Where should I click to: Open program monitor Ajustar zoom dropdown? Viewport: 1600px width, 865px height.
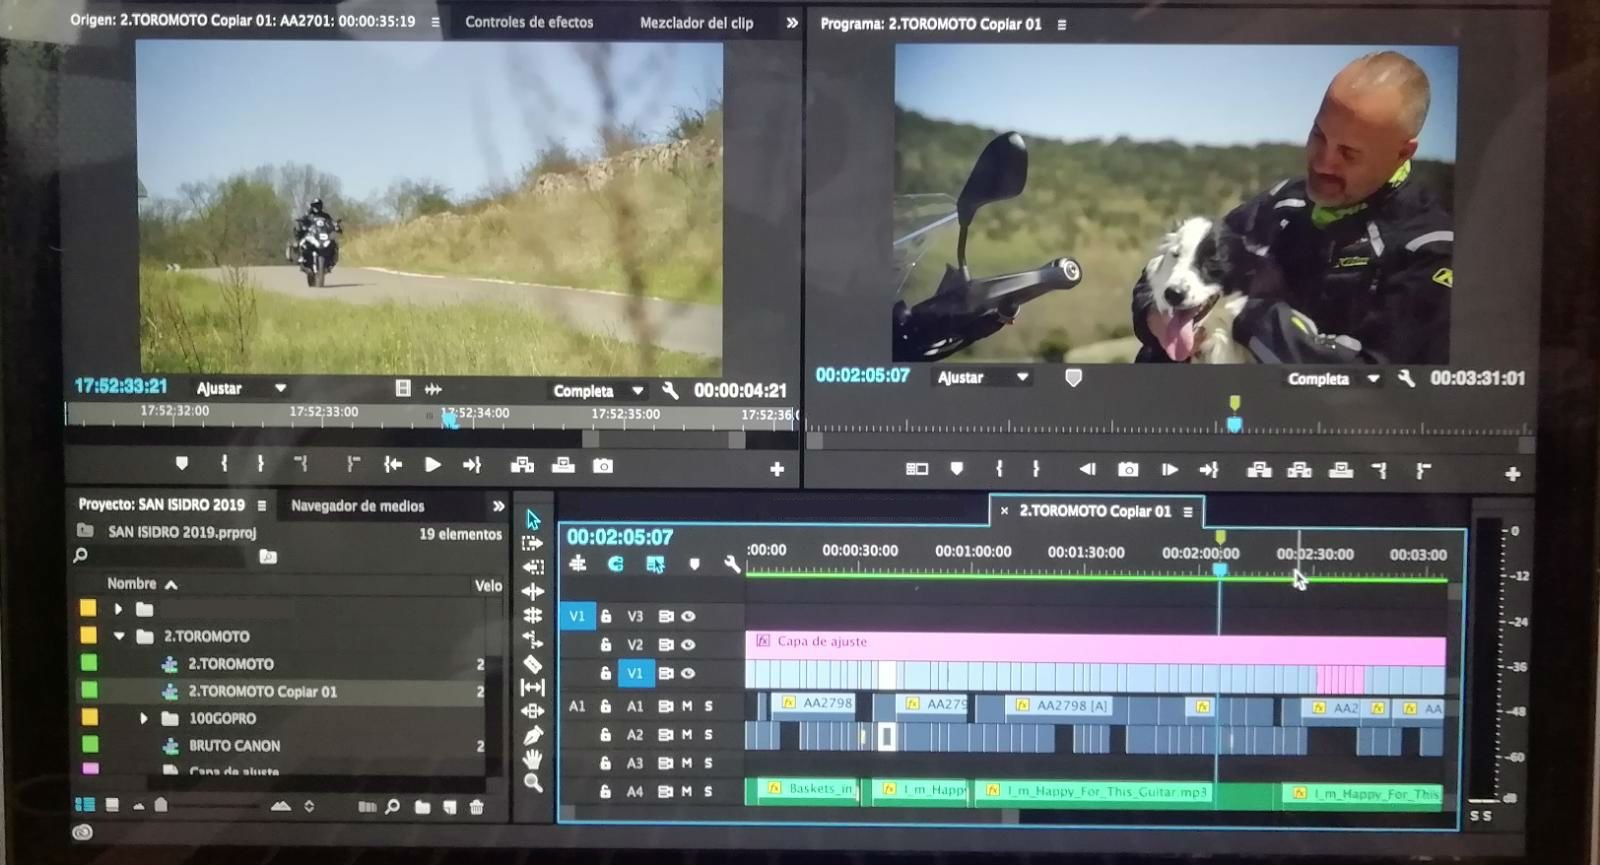[x=983, y=377]
